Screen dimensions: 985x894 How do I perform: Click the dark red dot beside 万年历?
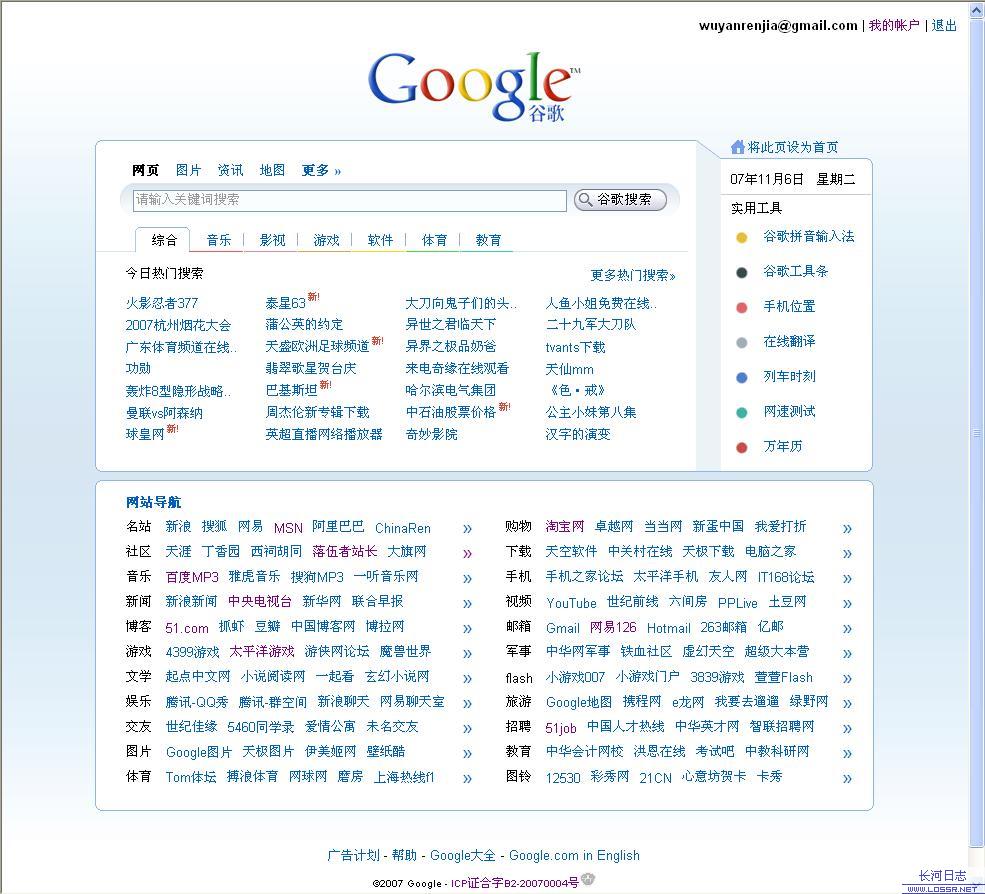[741, 447]
